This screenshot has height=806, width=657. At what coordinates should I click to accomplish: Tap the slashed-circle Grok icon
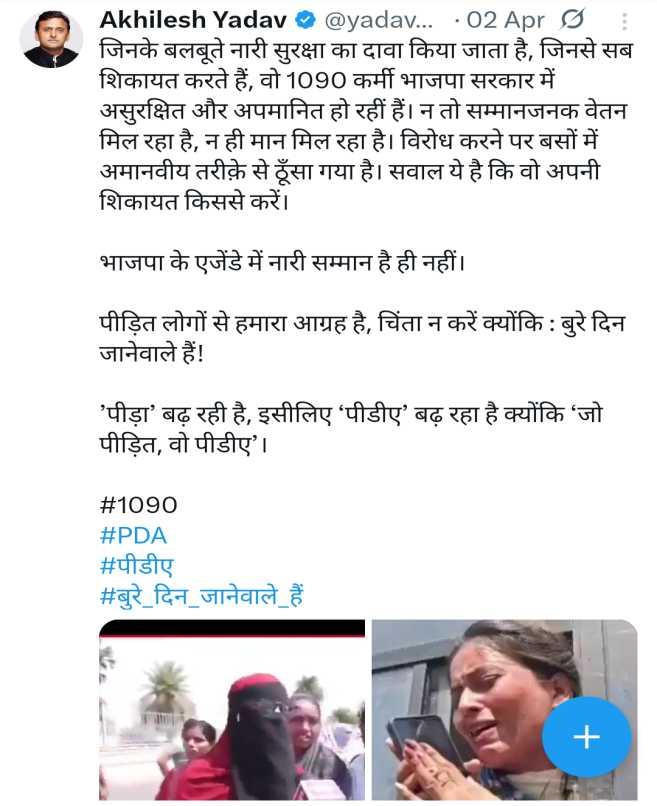[x=572, y=20]
